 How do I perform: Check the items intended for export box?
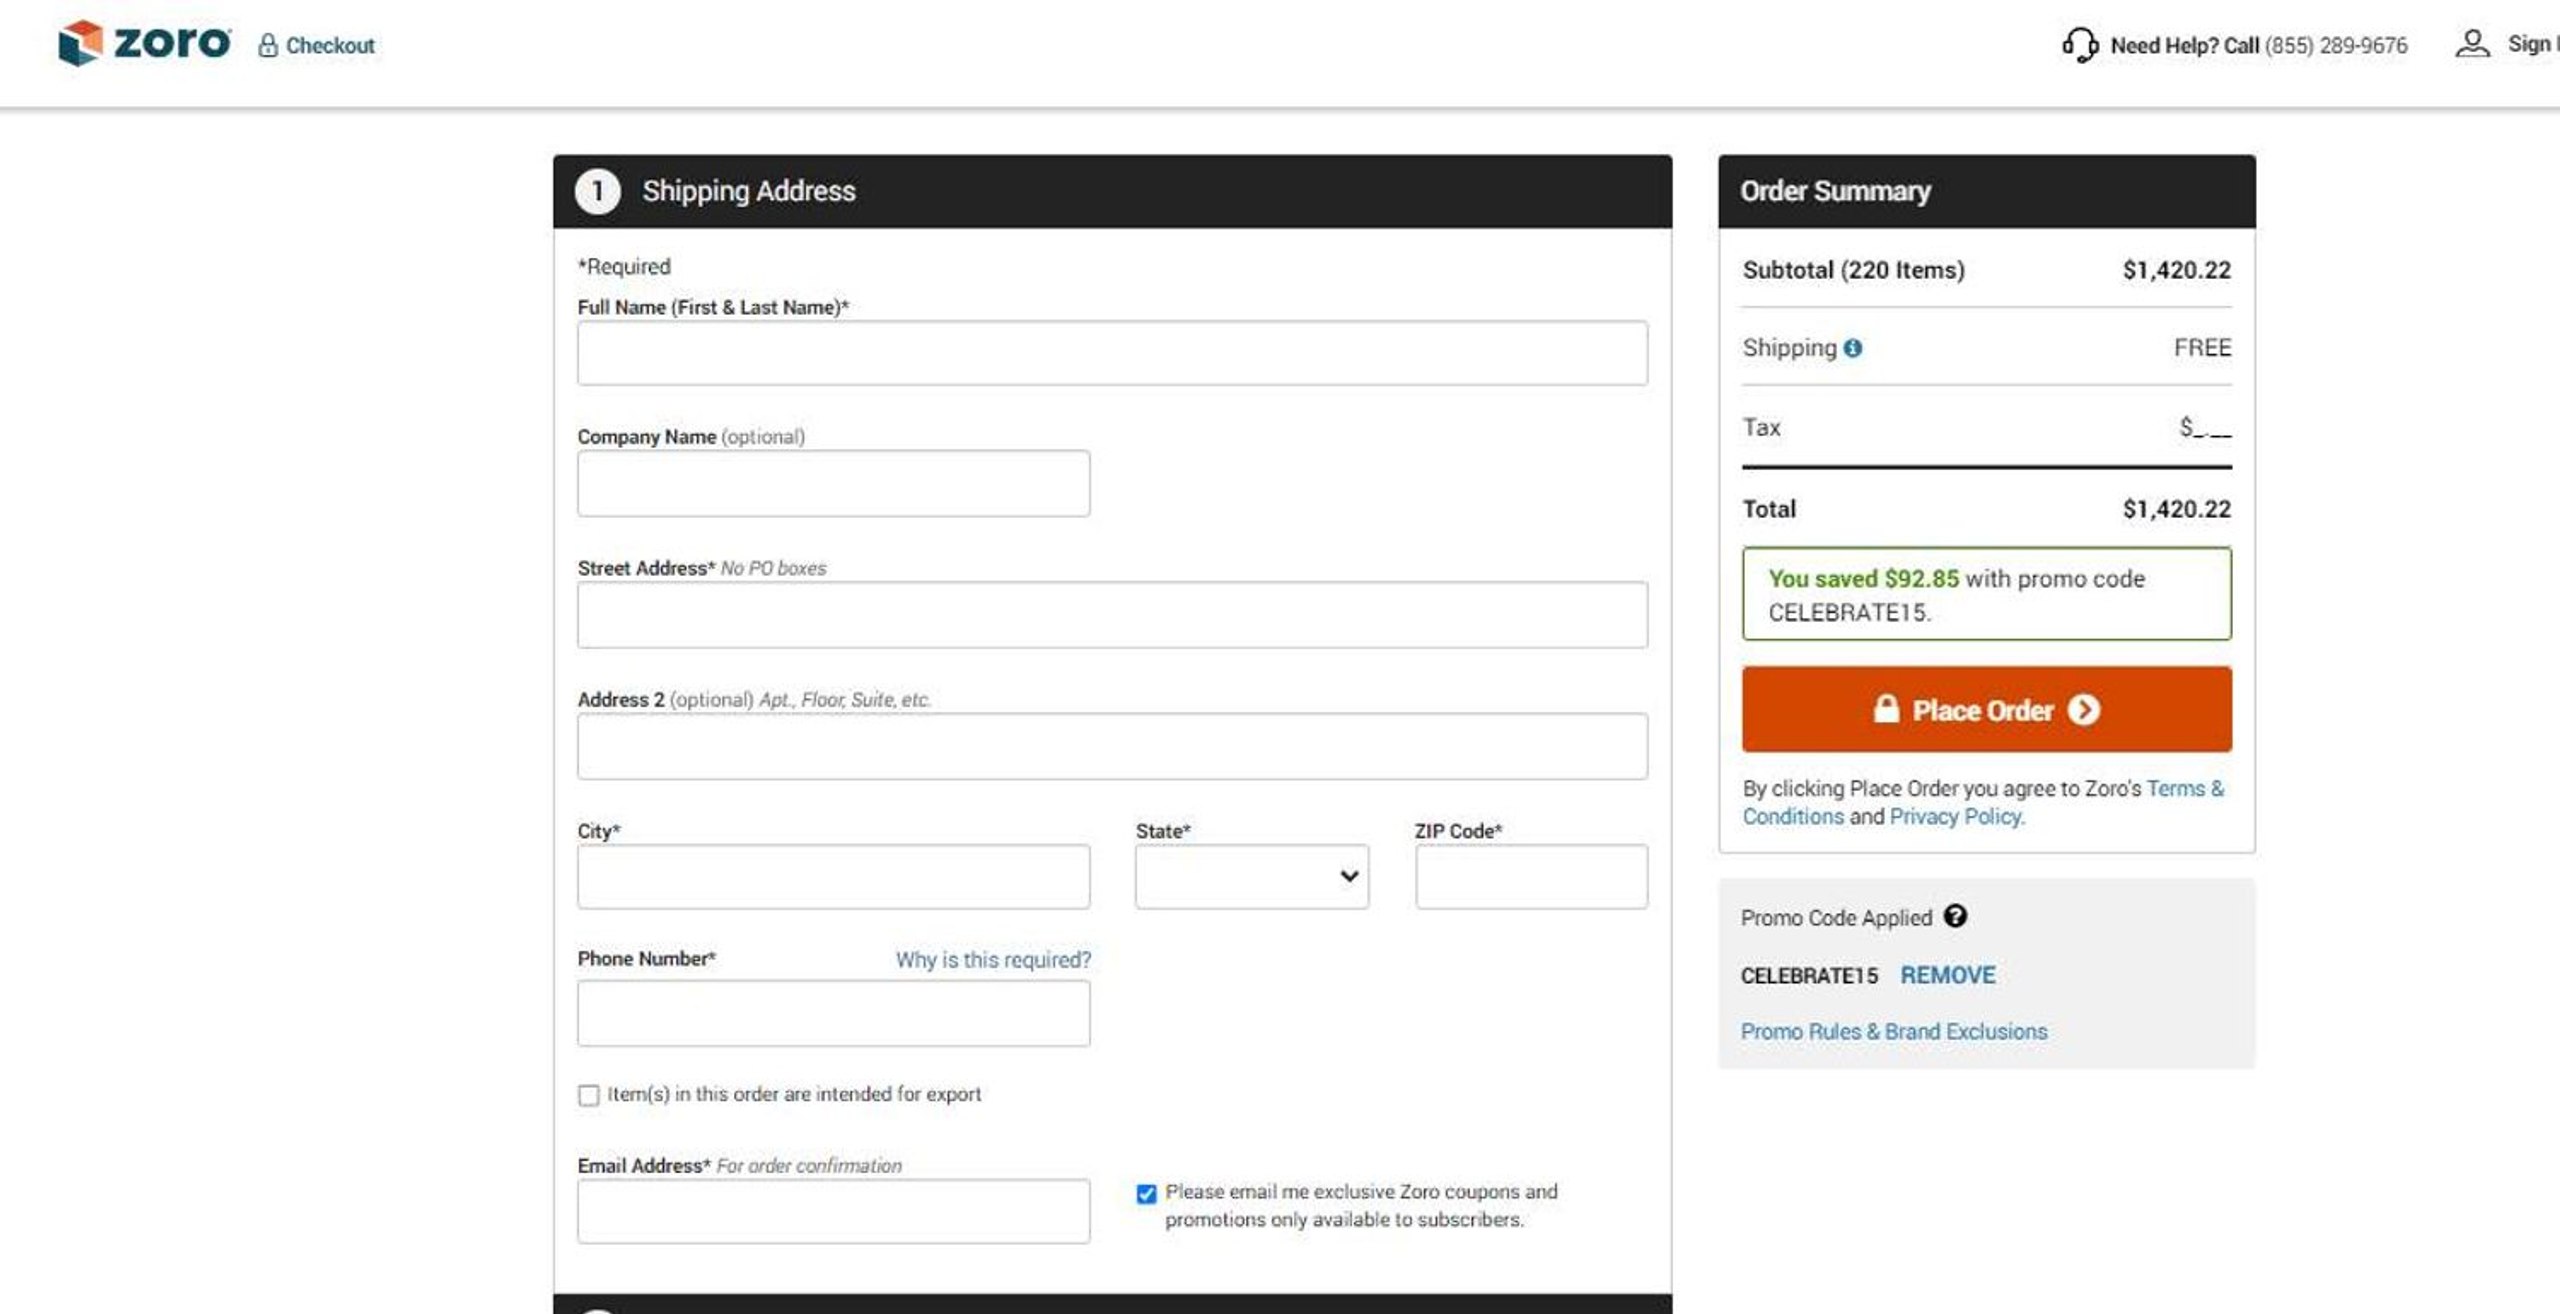point(589,1095)
